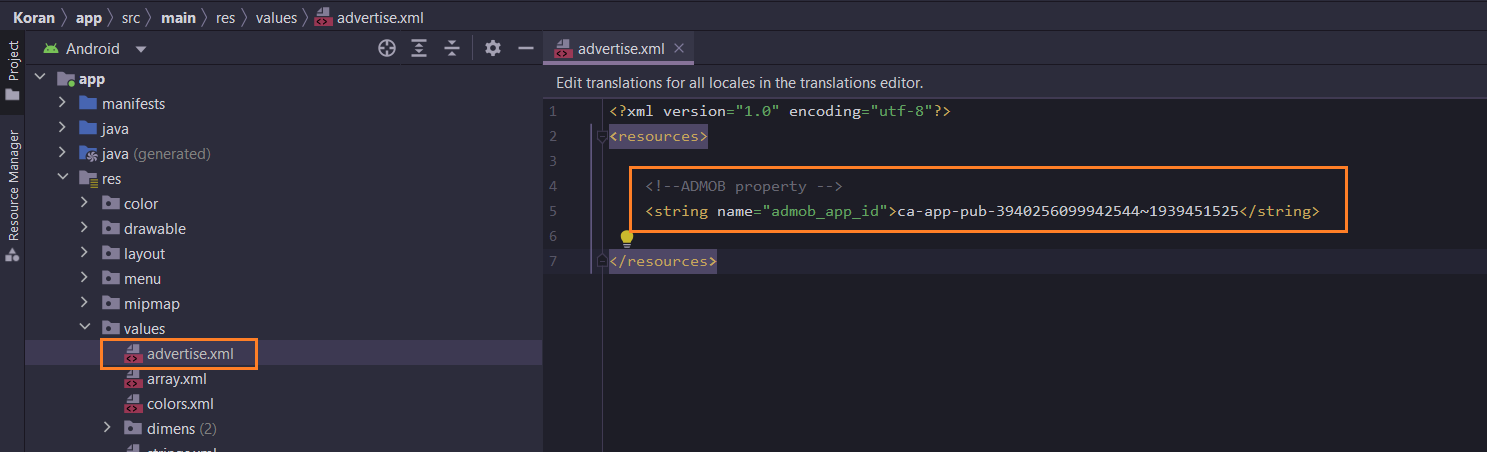Collapse the values folder
Image resolution: width=1487 pixels, height=452 pixels.
(85, 329)
